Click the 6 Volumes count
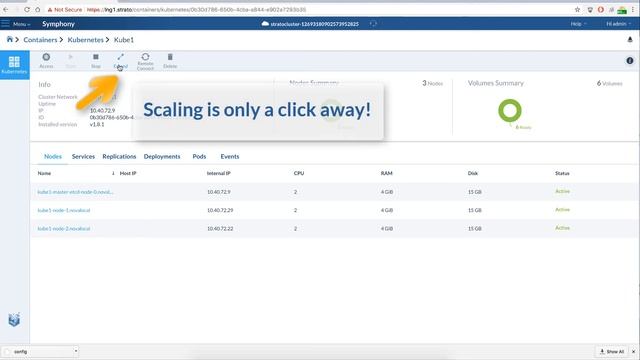The image size is (640, 360). [609, 83]
